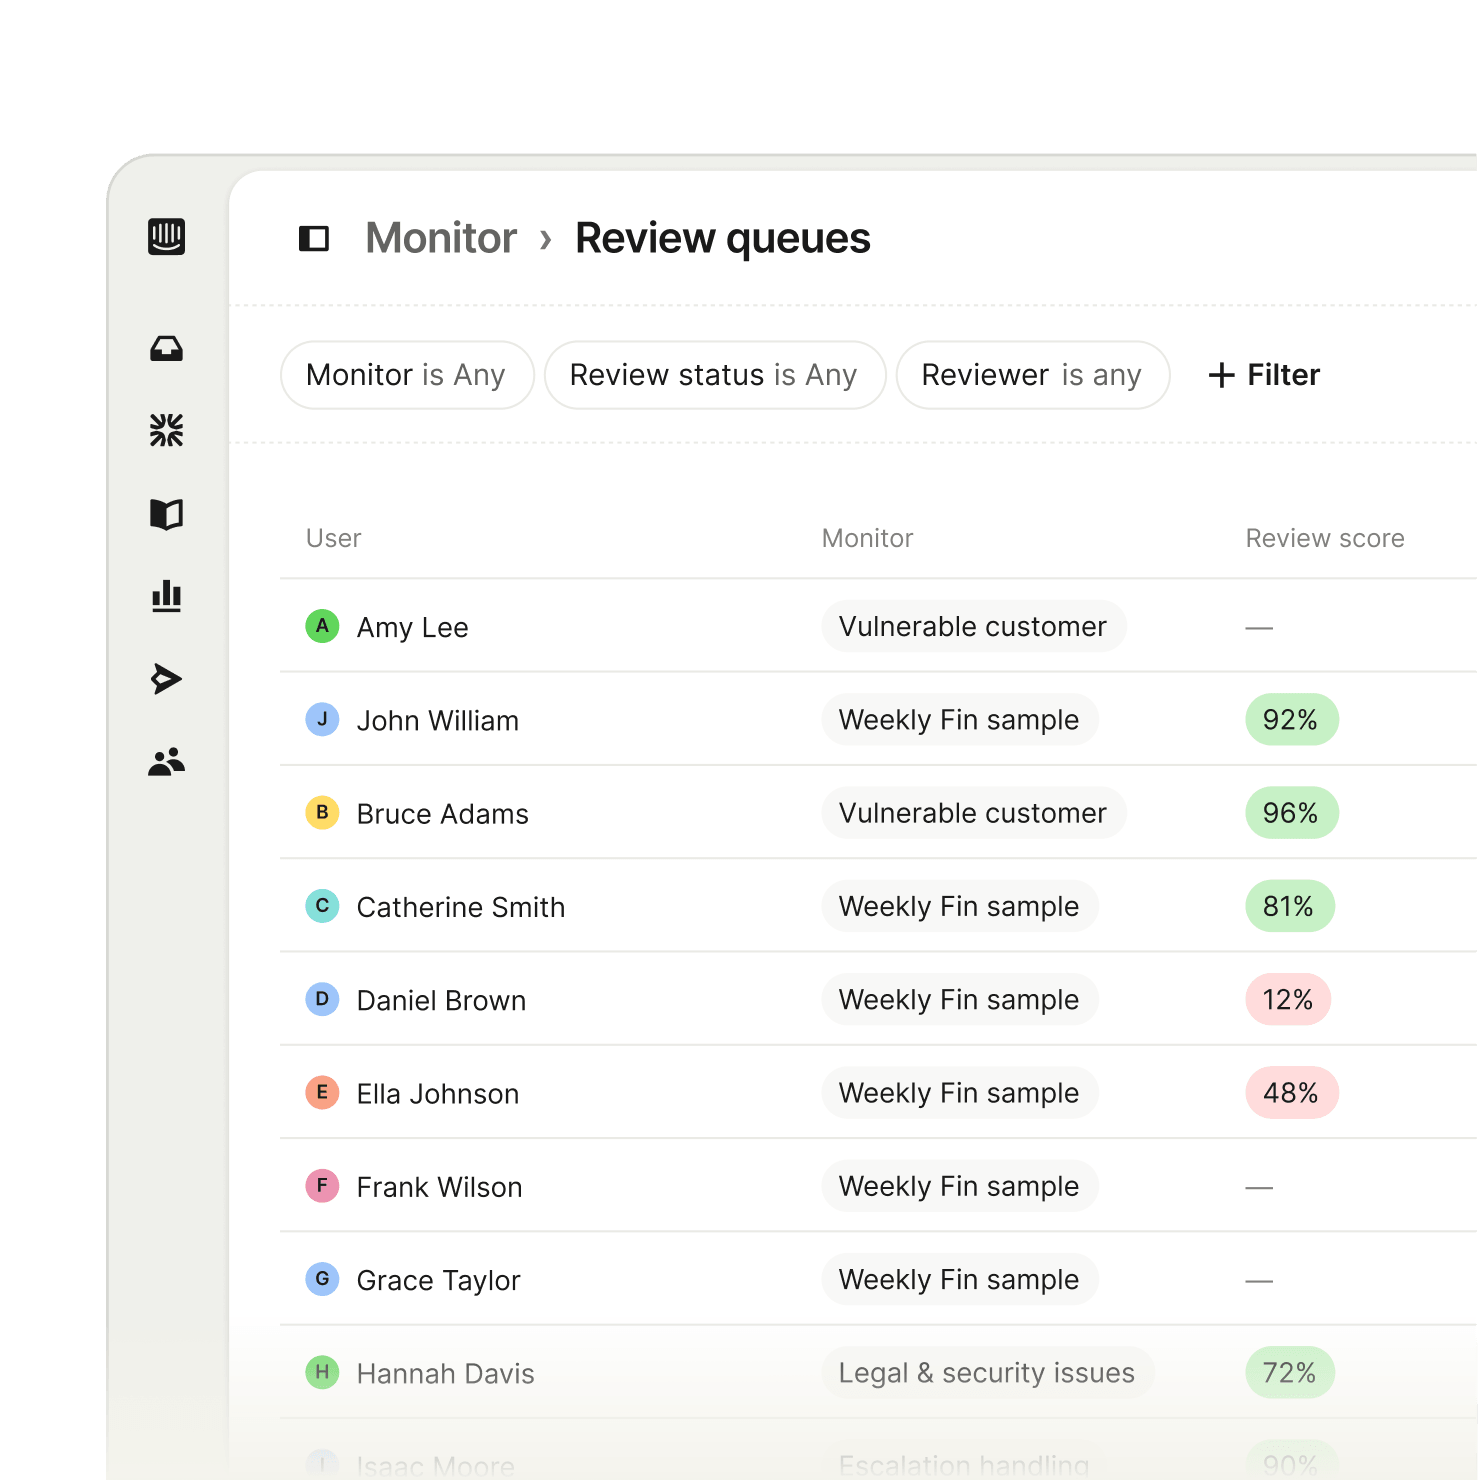The image size is (1480, 1480).
Task: Navigate back via the Monitor breadcrumb
Action: coord(440,238)
